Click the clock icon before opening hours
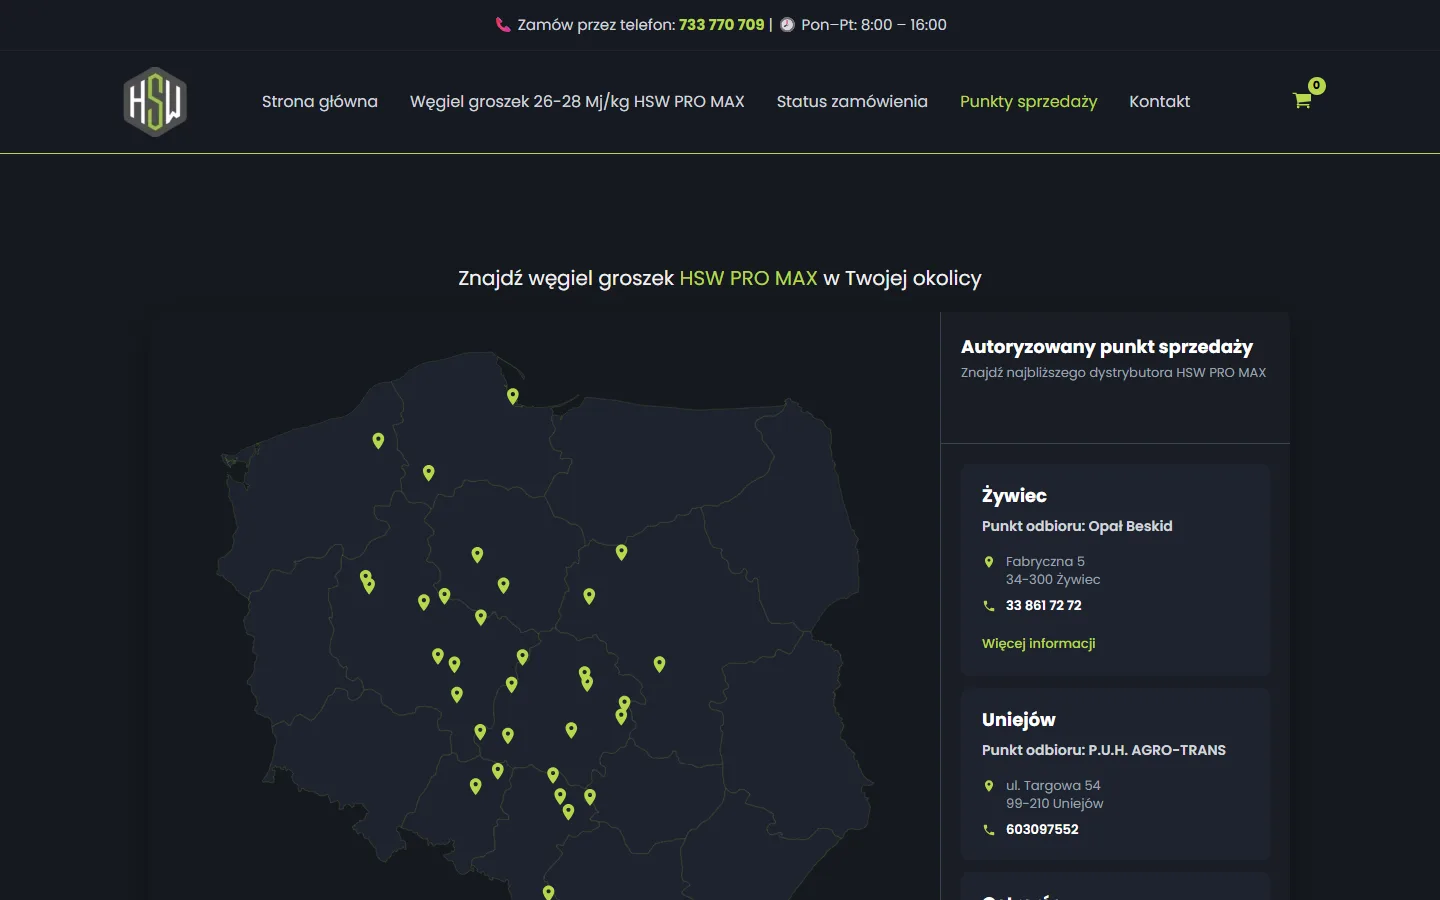 pyautogui.click(x=787, y=25)
